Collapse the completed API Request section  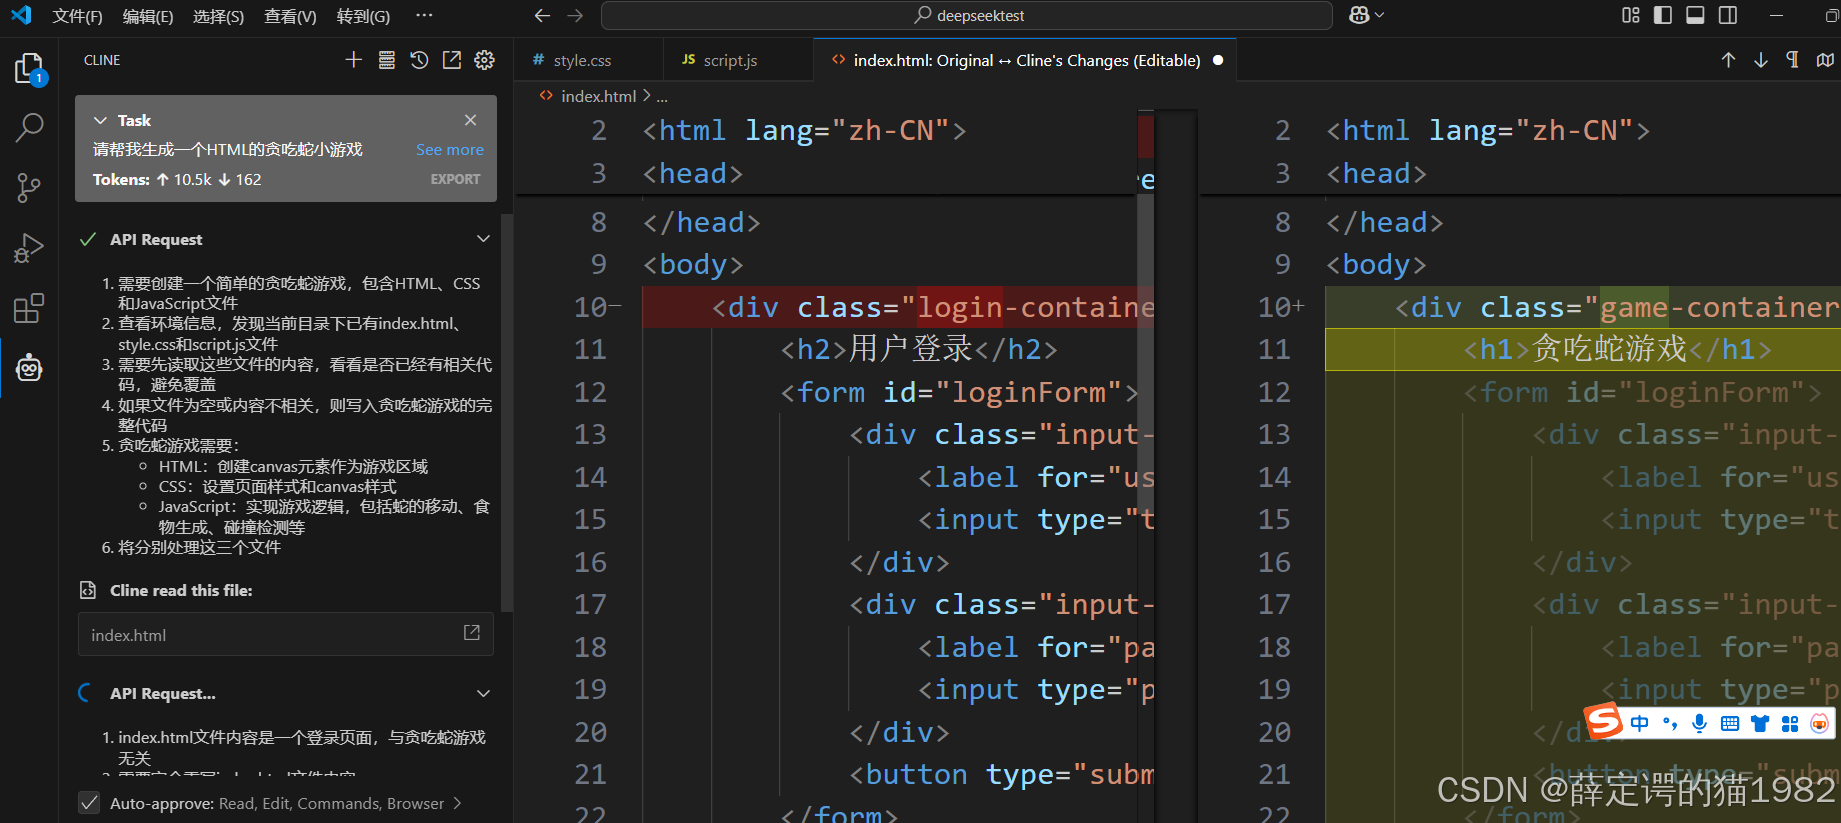484,239
